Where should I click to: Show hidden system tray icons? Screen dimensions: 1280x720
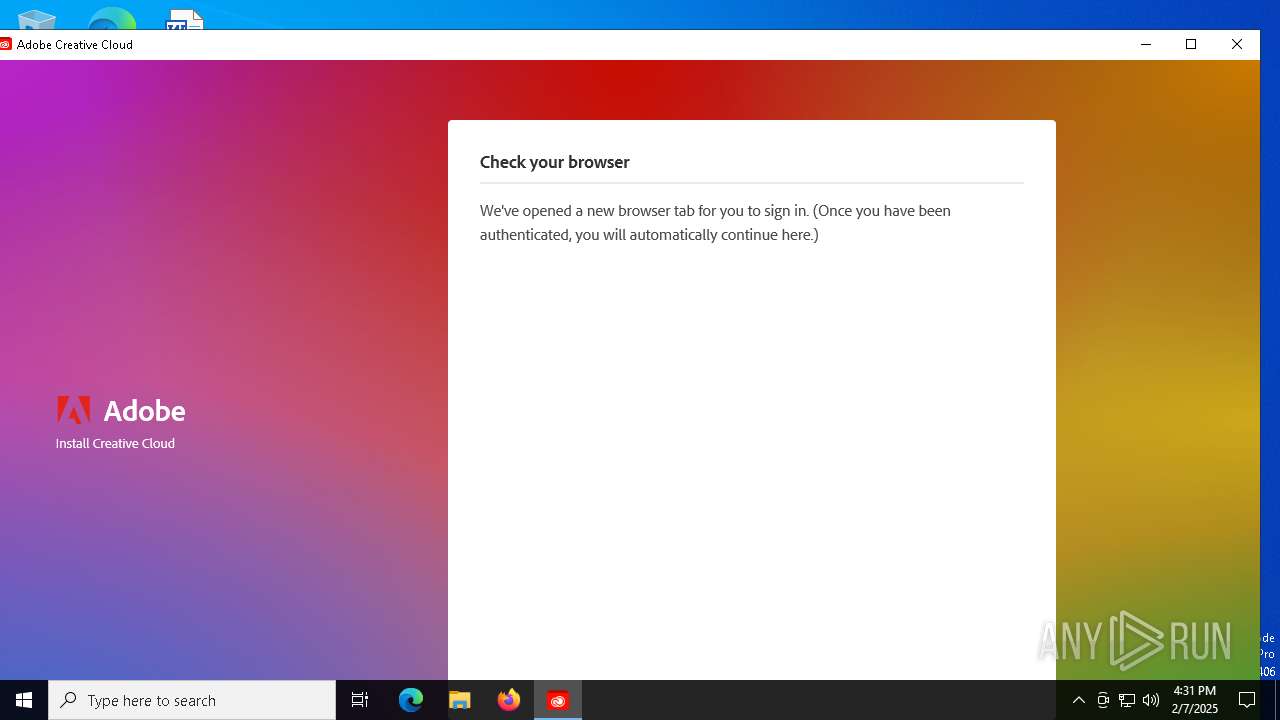point(1078,700)
